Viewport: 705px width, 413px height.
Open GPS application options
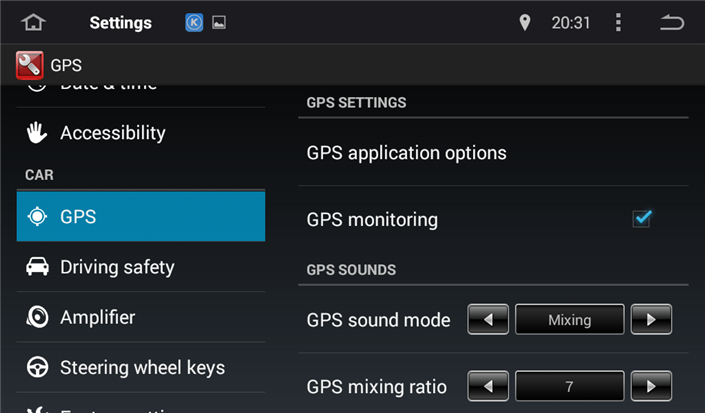coord(493,153)
